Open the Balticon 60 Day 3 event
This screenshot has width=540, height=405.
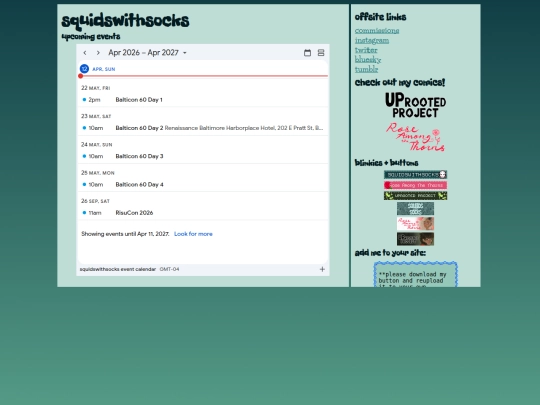(203, 156)
